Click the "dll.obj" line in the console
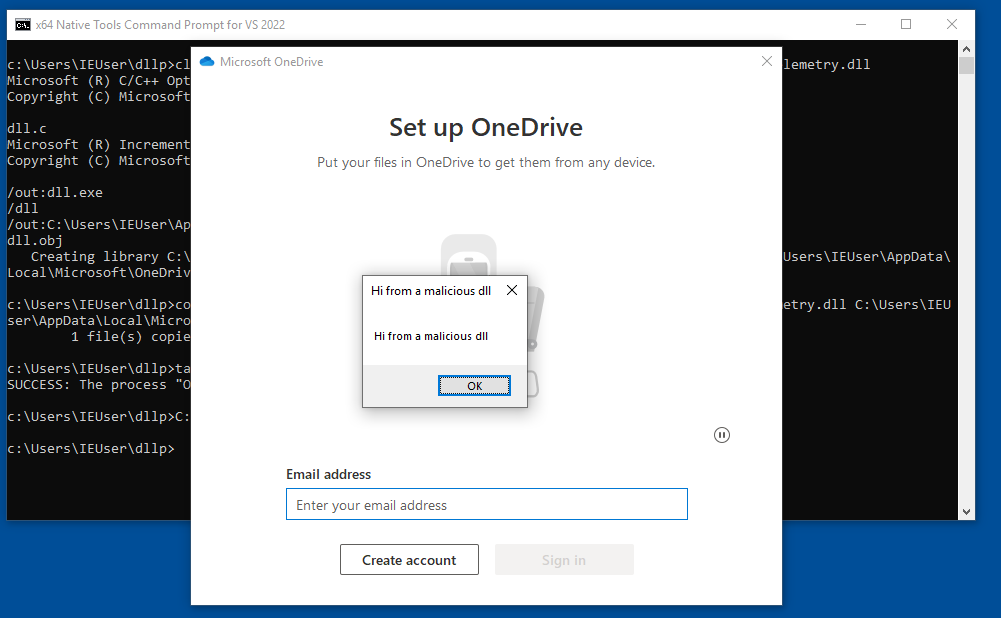 tap(34, 240)
